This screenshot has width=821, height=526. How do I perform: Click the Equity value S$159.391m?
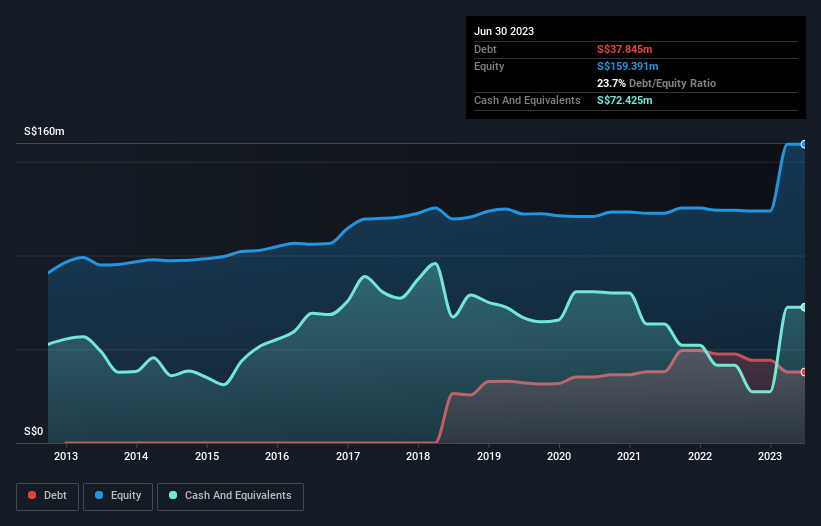[627, 66]
